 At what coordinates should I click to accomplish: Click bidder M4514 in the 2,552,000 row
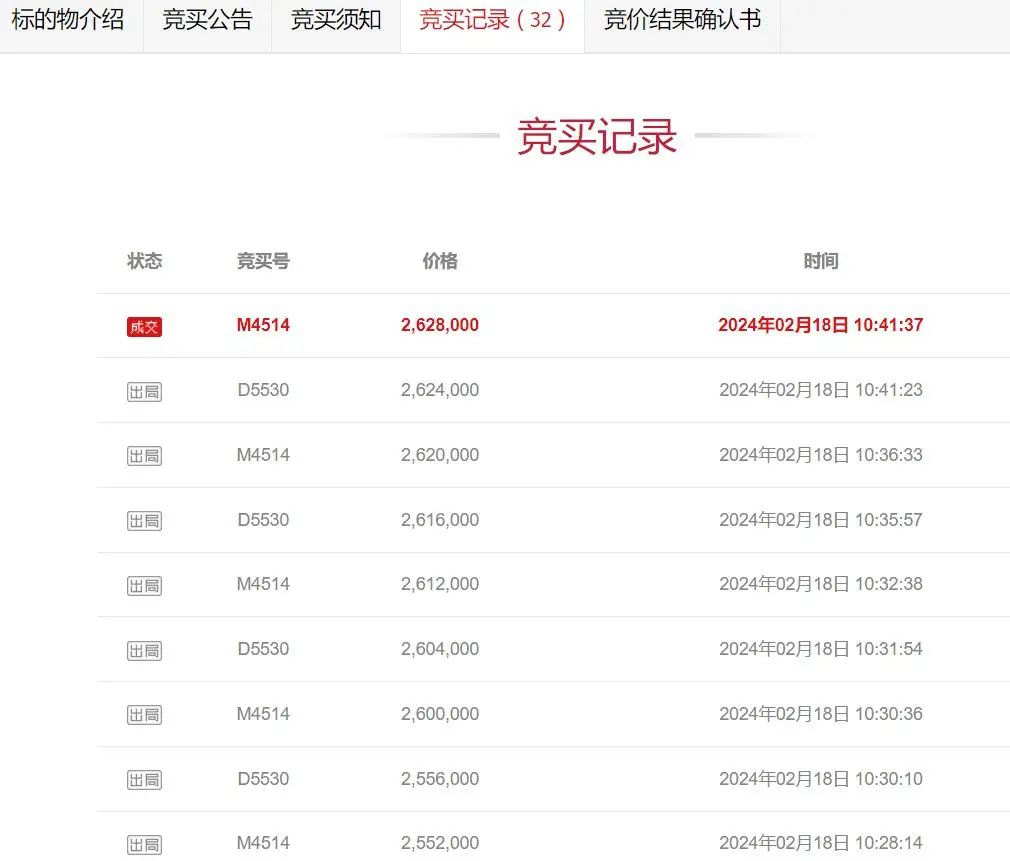point(263,842)
